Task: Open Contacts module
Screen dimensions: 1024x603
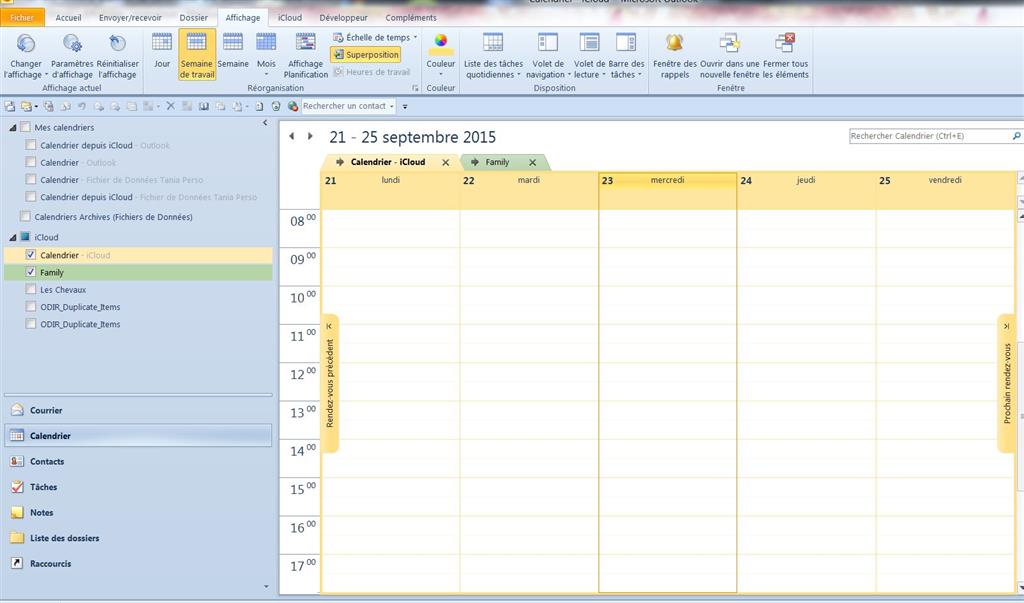Action: pyautogui.click(x=138, y=461)
